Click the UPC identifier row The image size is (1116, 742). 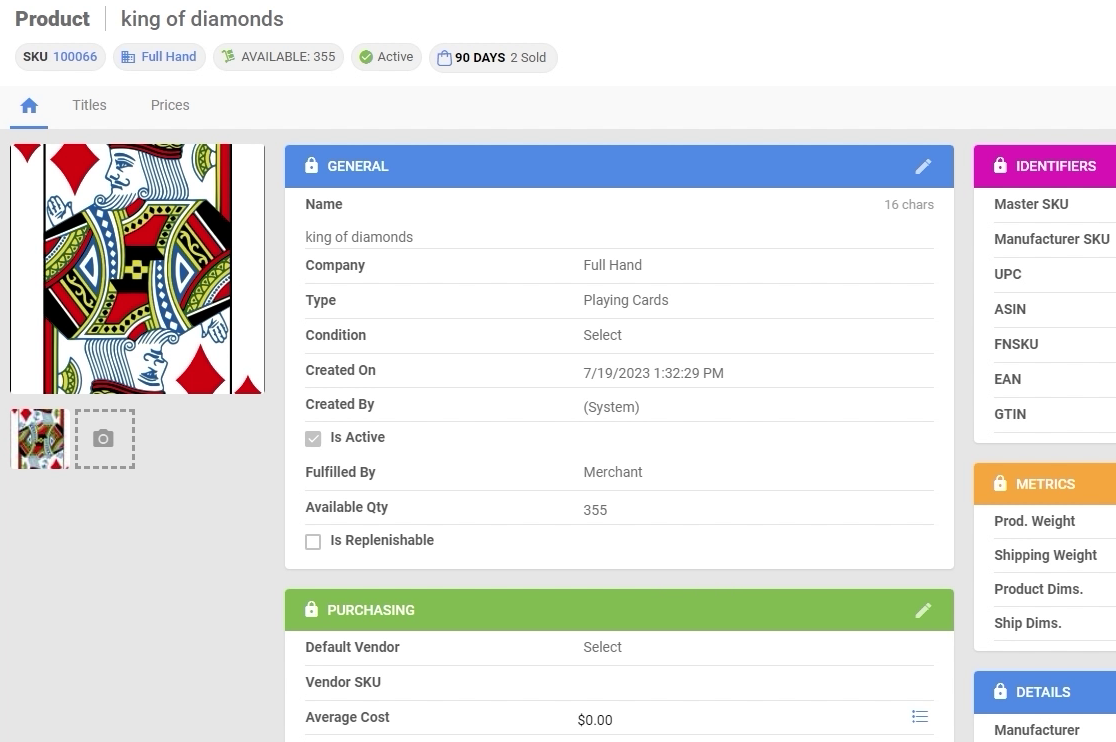click(1055, 274)
